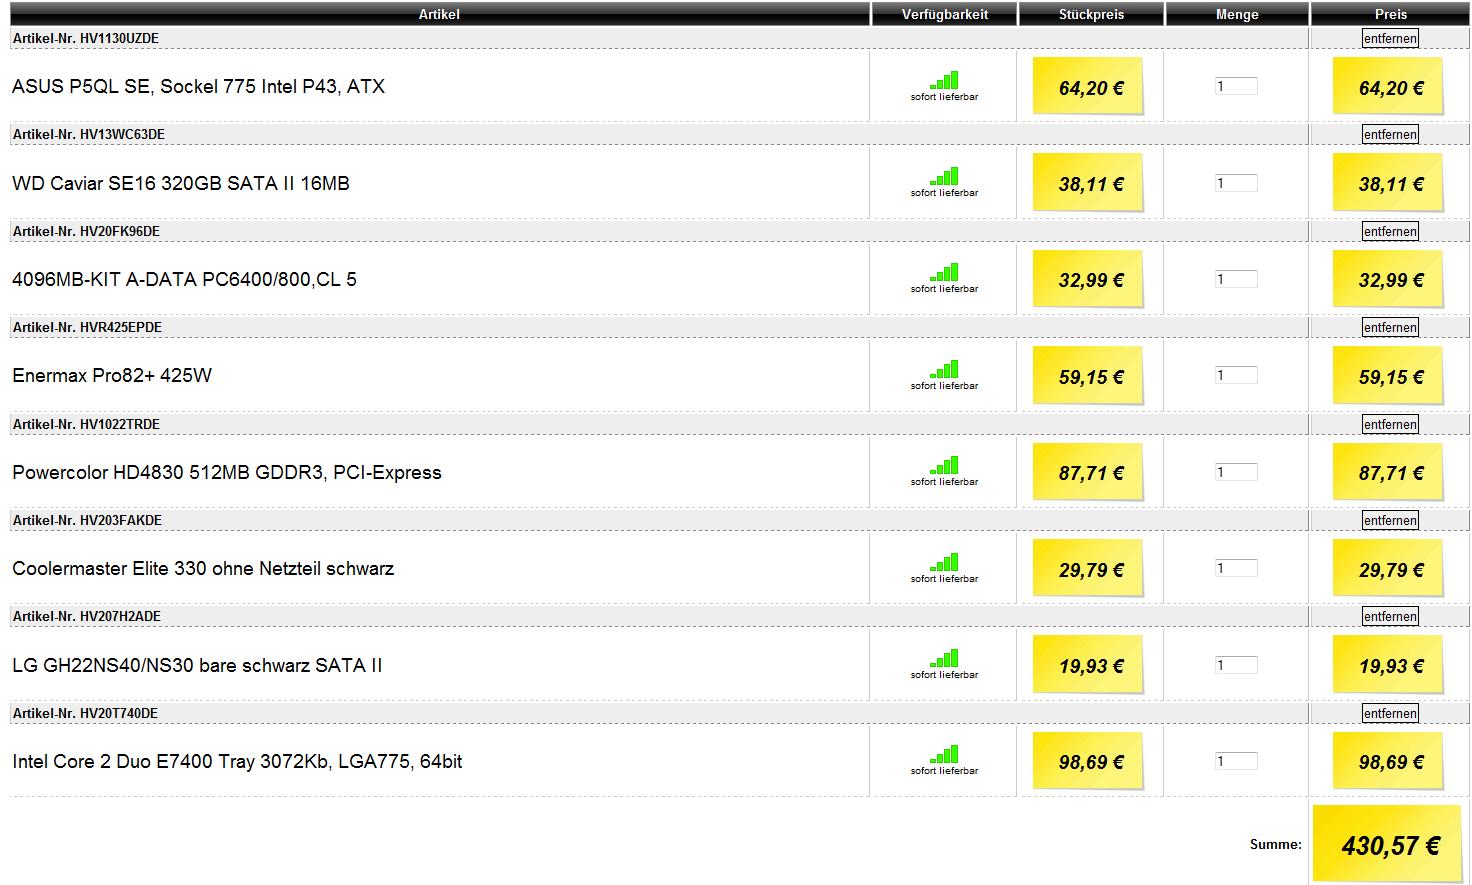Focus quantity field for Coolermaster Elite 330

tap(1236, 568)
